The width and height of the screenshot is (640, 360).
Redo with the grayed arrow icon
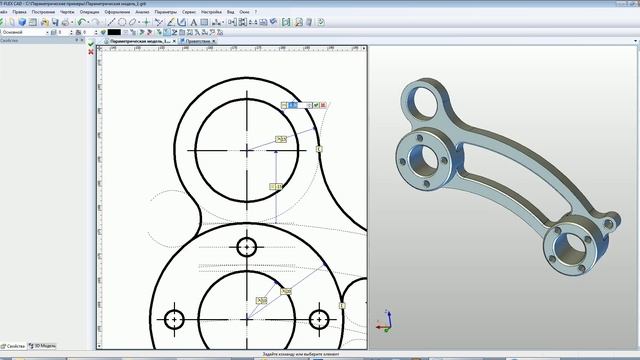[96, 22]
